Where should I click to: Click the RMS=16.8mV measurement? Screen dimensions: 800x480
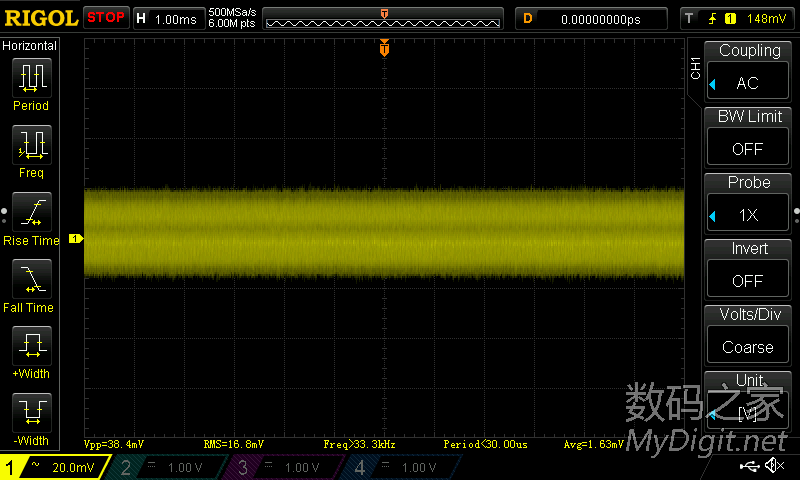click(x=234, y=444)
